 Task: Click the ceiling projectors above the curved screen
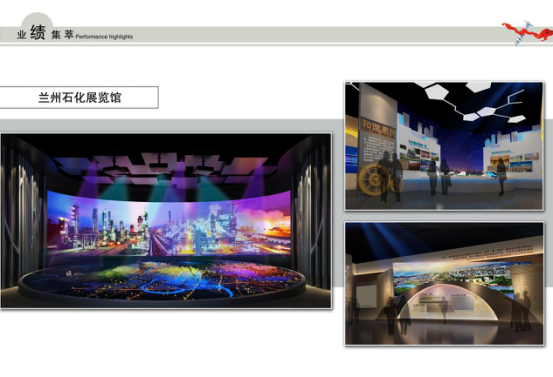point(159,167)
